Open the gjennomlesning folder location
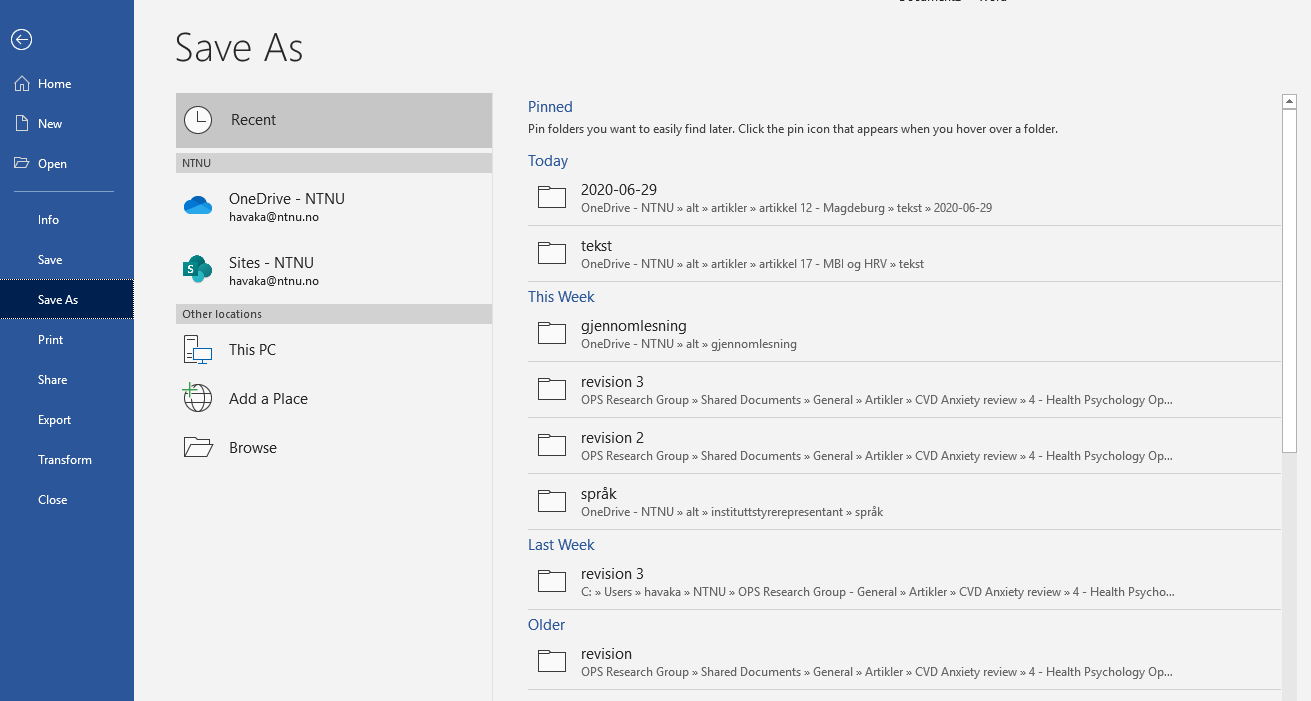Viewport: 1311px width, 701px height. [633, 326]
